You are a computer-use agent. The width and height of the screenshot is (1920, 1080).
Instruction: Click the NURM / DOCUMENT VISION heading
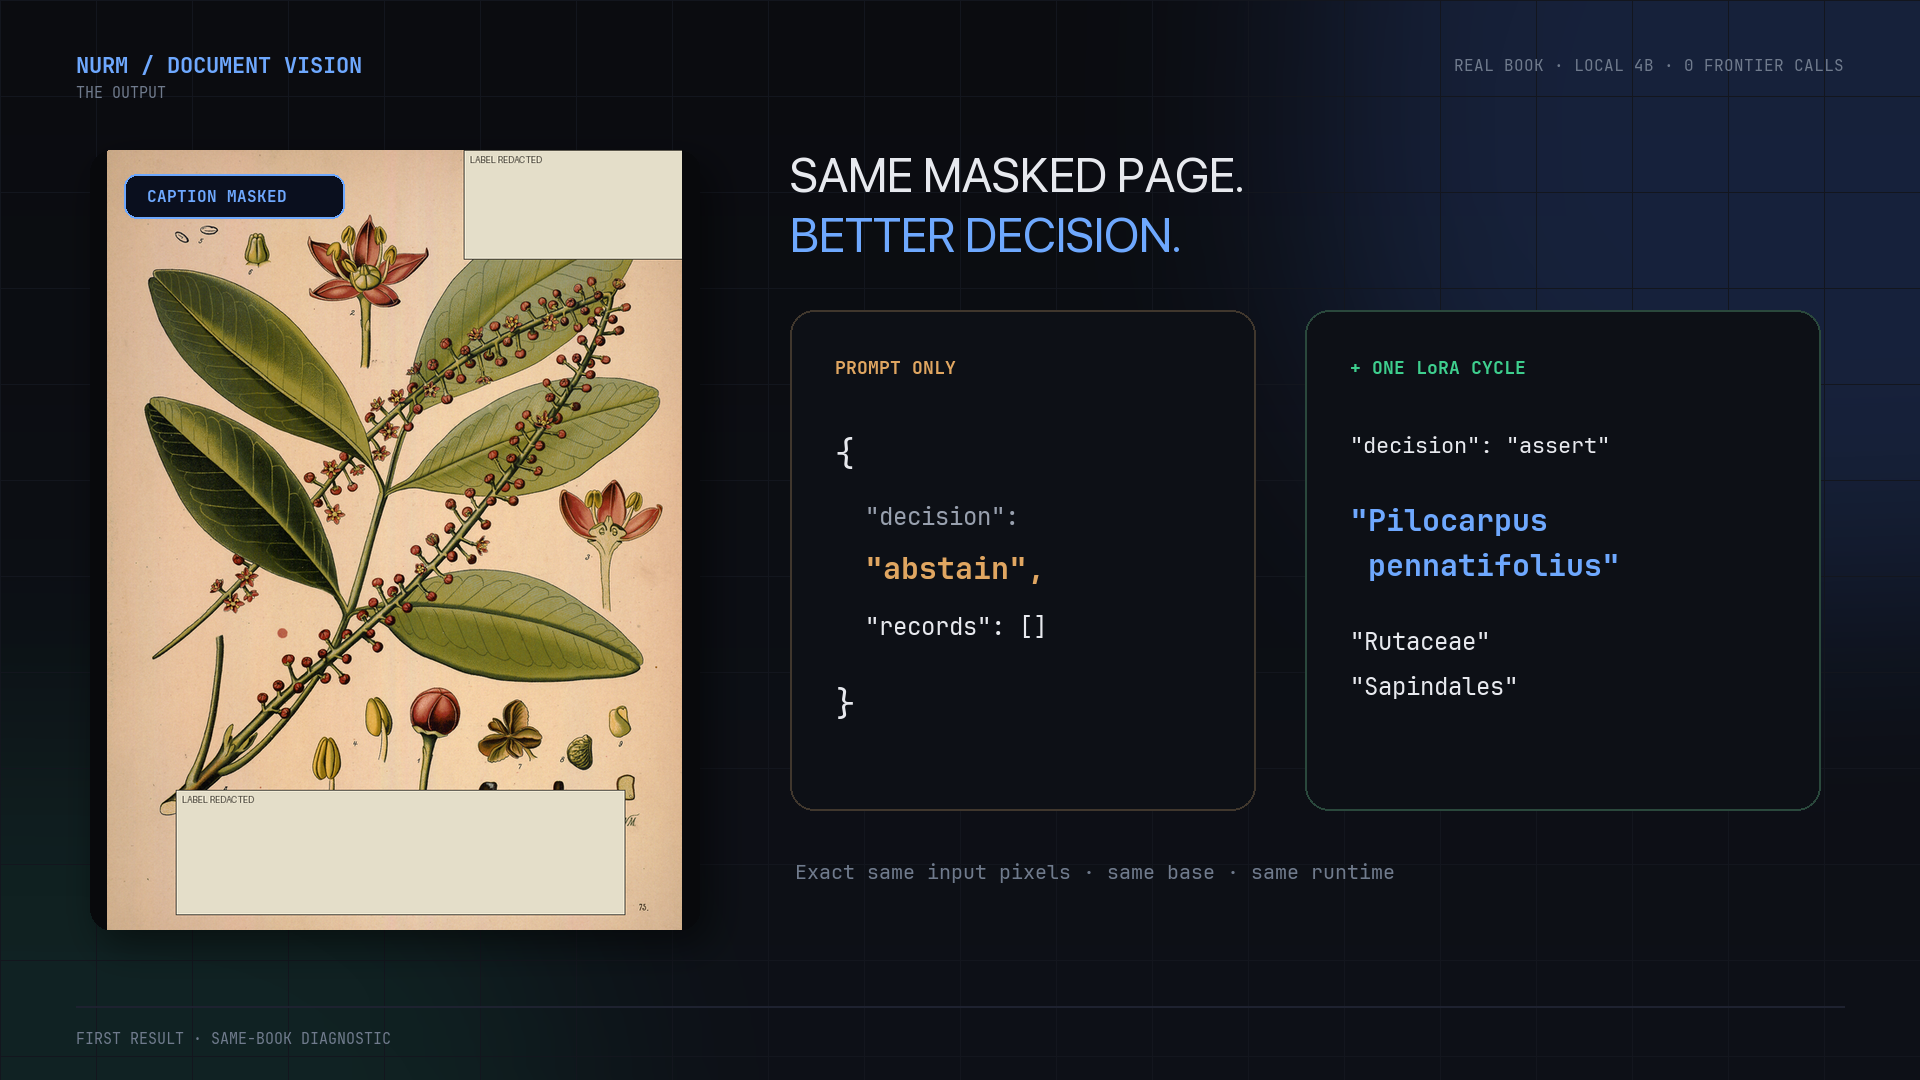tap(219, 66)
